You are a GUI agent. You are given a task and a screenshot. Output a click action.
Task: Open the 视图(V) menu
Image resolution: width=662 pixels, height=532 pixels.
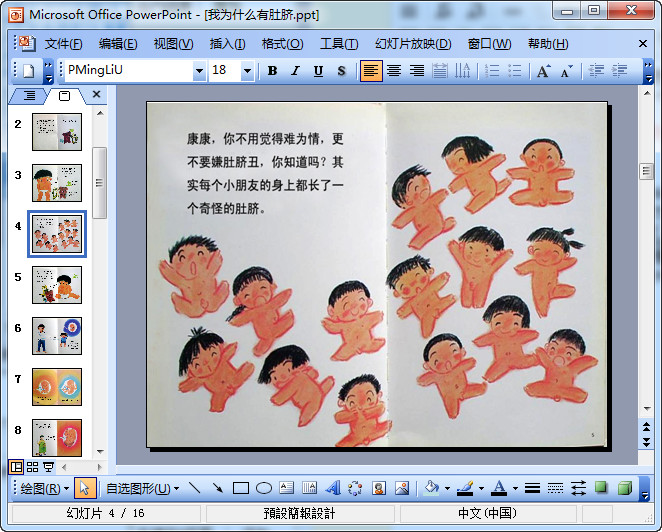[x=173, y=44]
